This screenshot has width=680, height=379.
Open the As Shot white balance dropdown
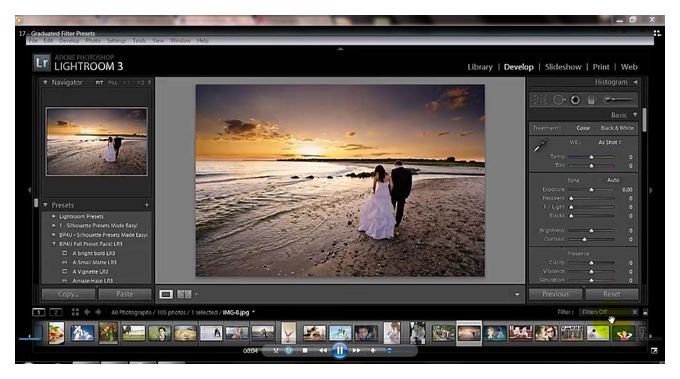pyautogui.click(x=610, y=142)
